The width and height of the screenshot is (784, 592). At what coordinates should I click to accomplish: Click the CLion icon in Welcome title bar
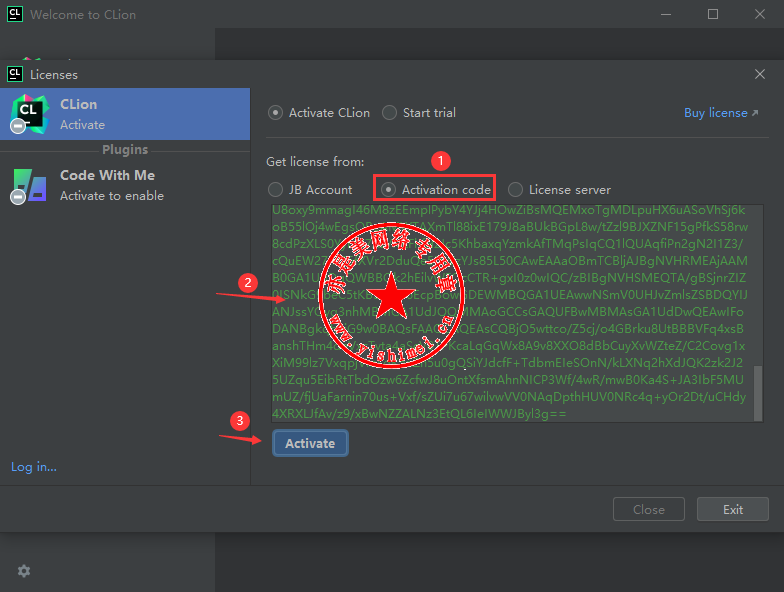15,14
